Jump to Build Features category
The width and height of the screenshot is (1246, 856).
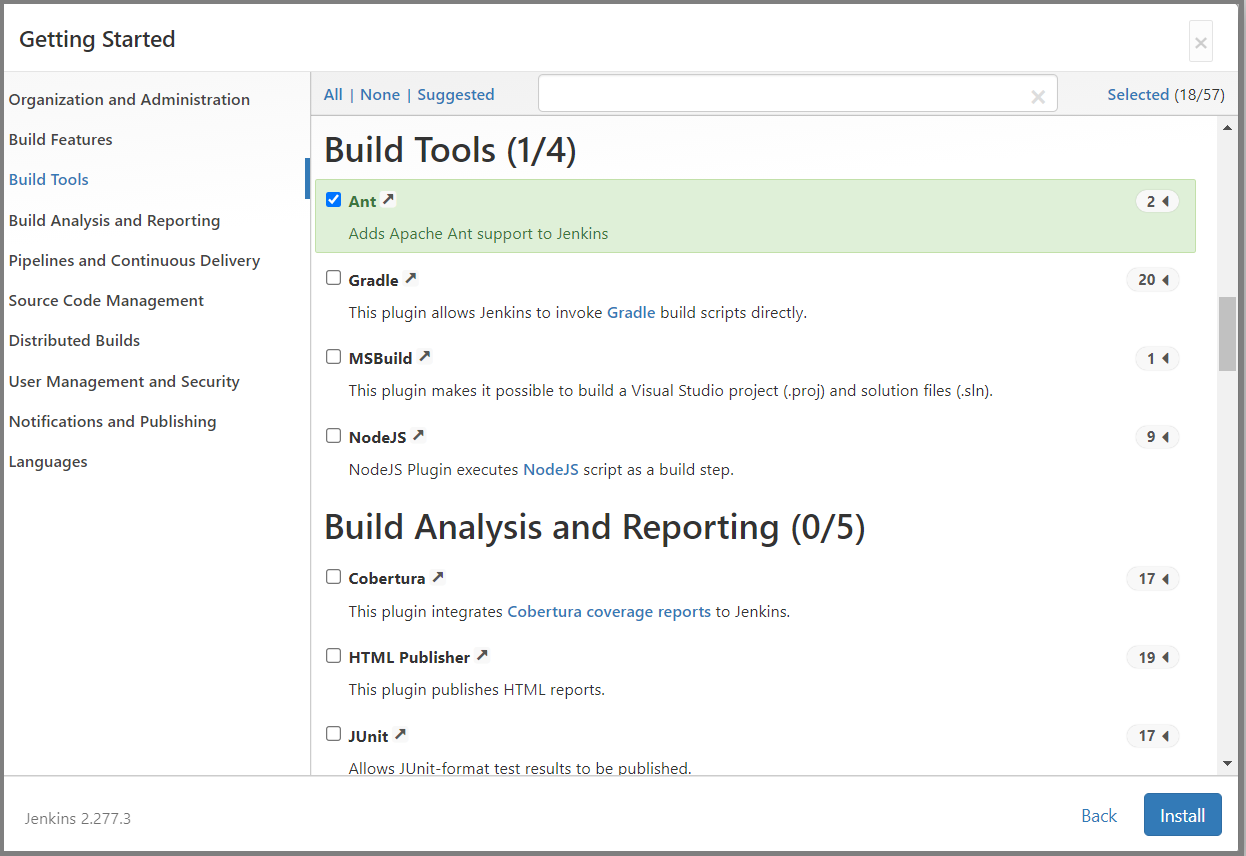coord(60,139)
